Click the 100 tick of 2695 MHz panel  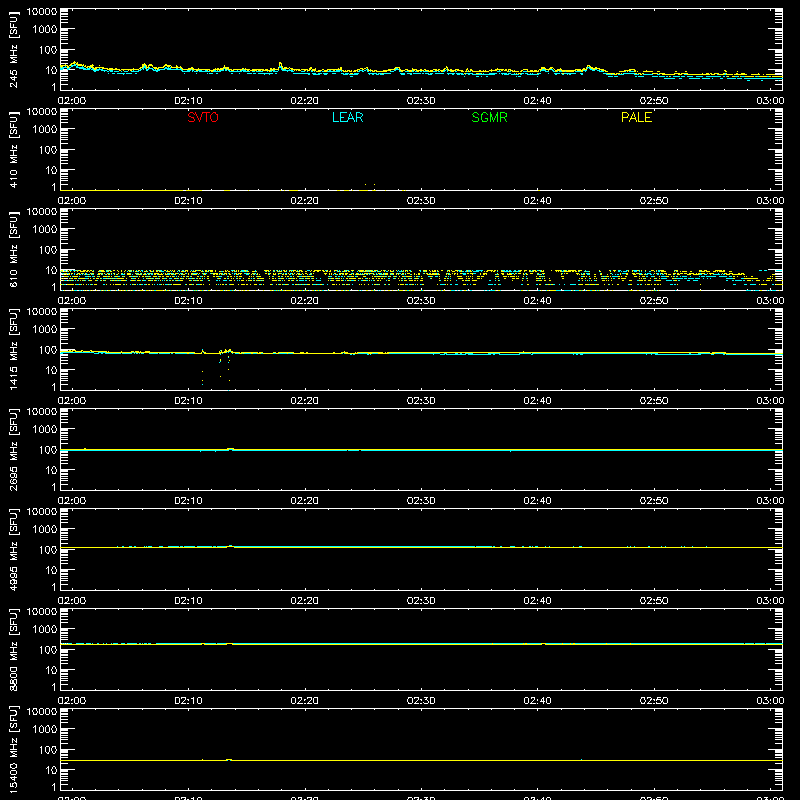(48, 450)
